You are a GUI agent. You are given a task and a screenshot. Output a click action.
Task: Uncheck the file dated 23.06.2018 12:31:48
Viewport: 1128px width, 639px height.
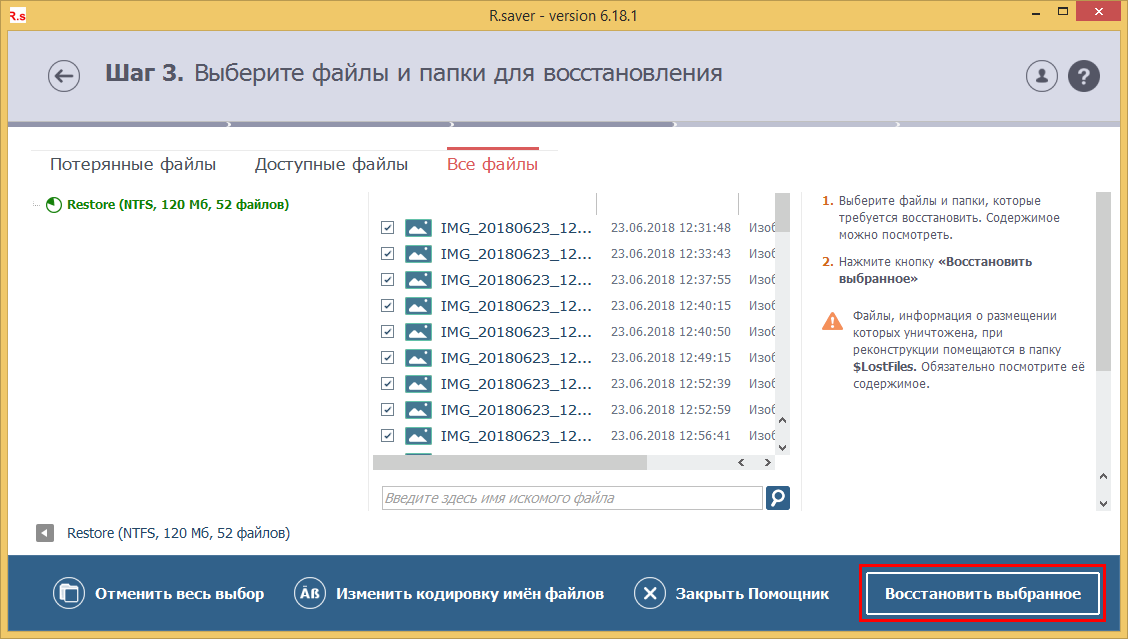[388, 228]
